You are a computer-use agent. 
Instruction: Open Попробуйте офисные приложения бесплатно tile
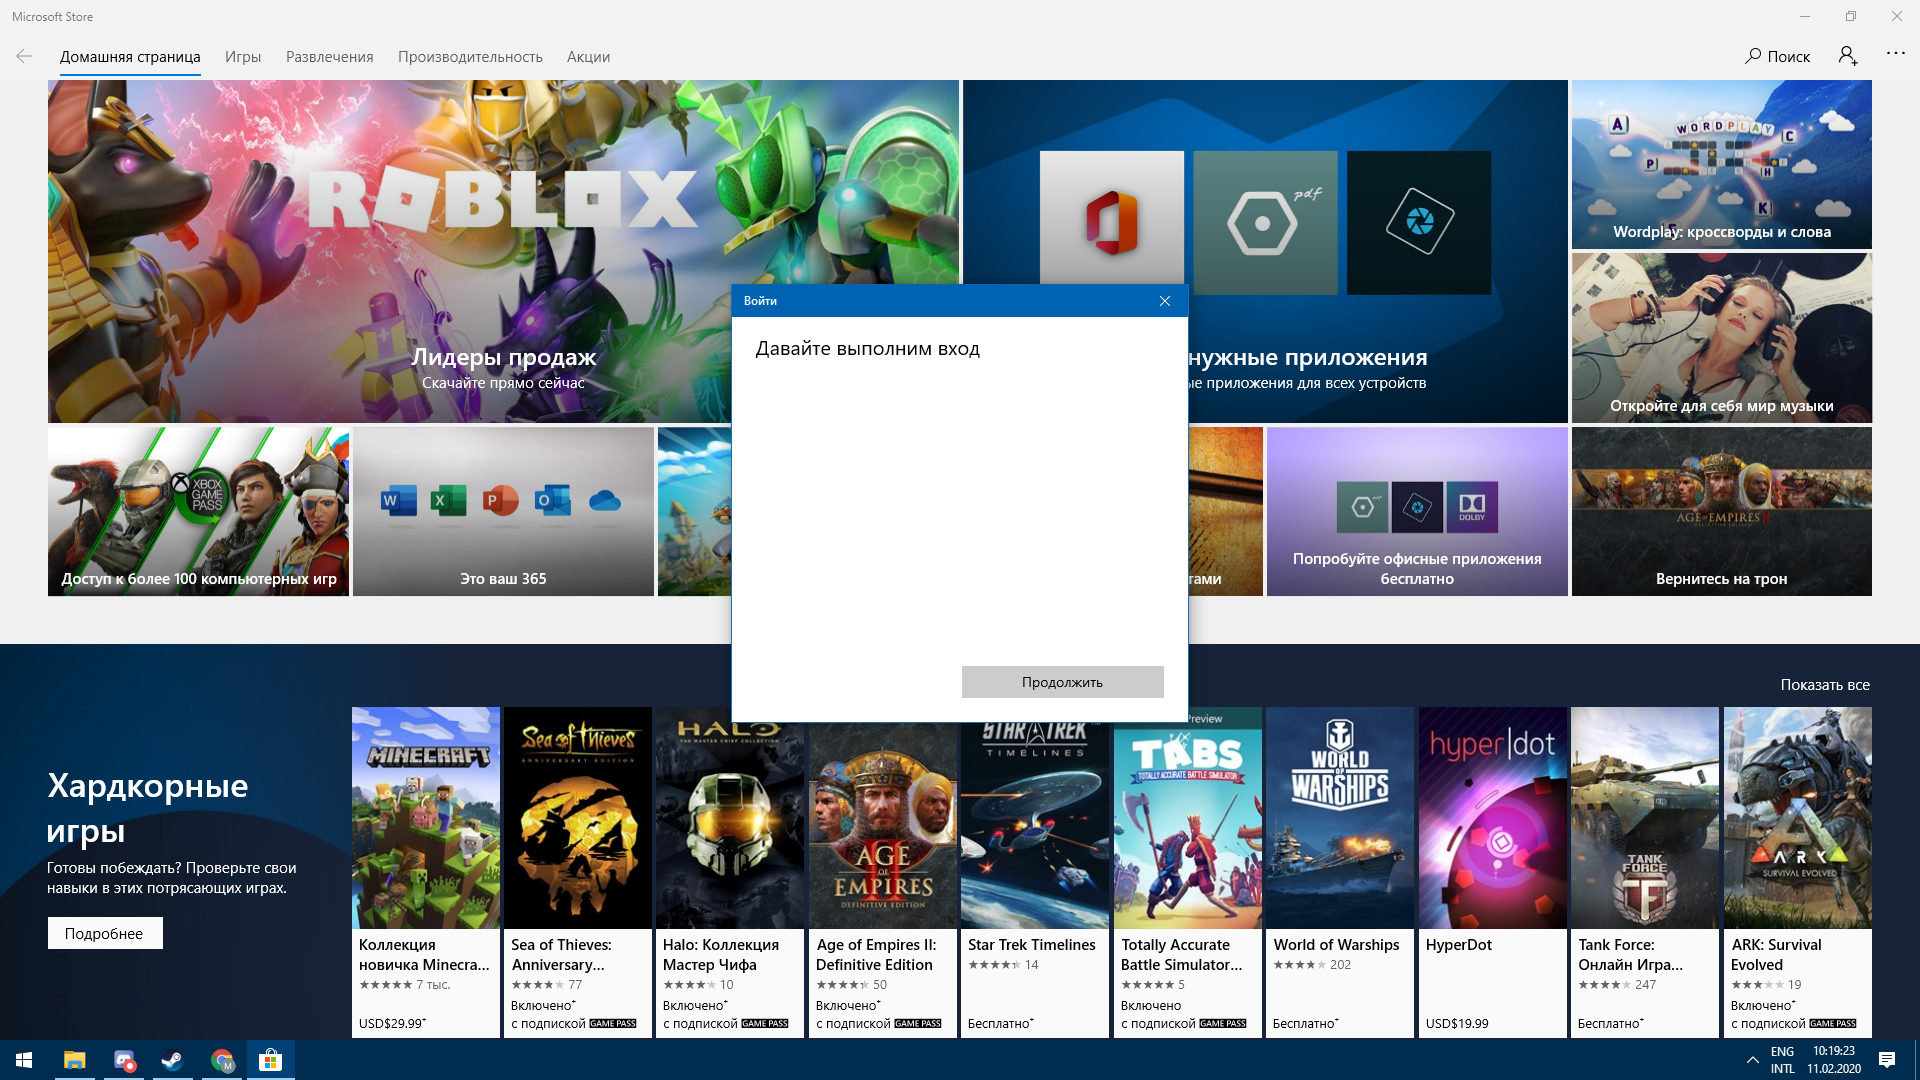click(1417, 512)
